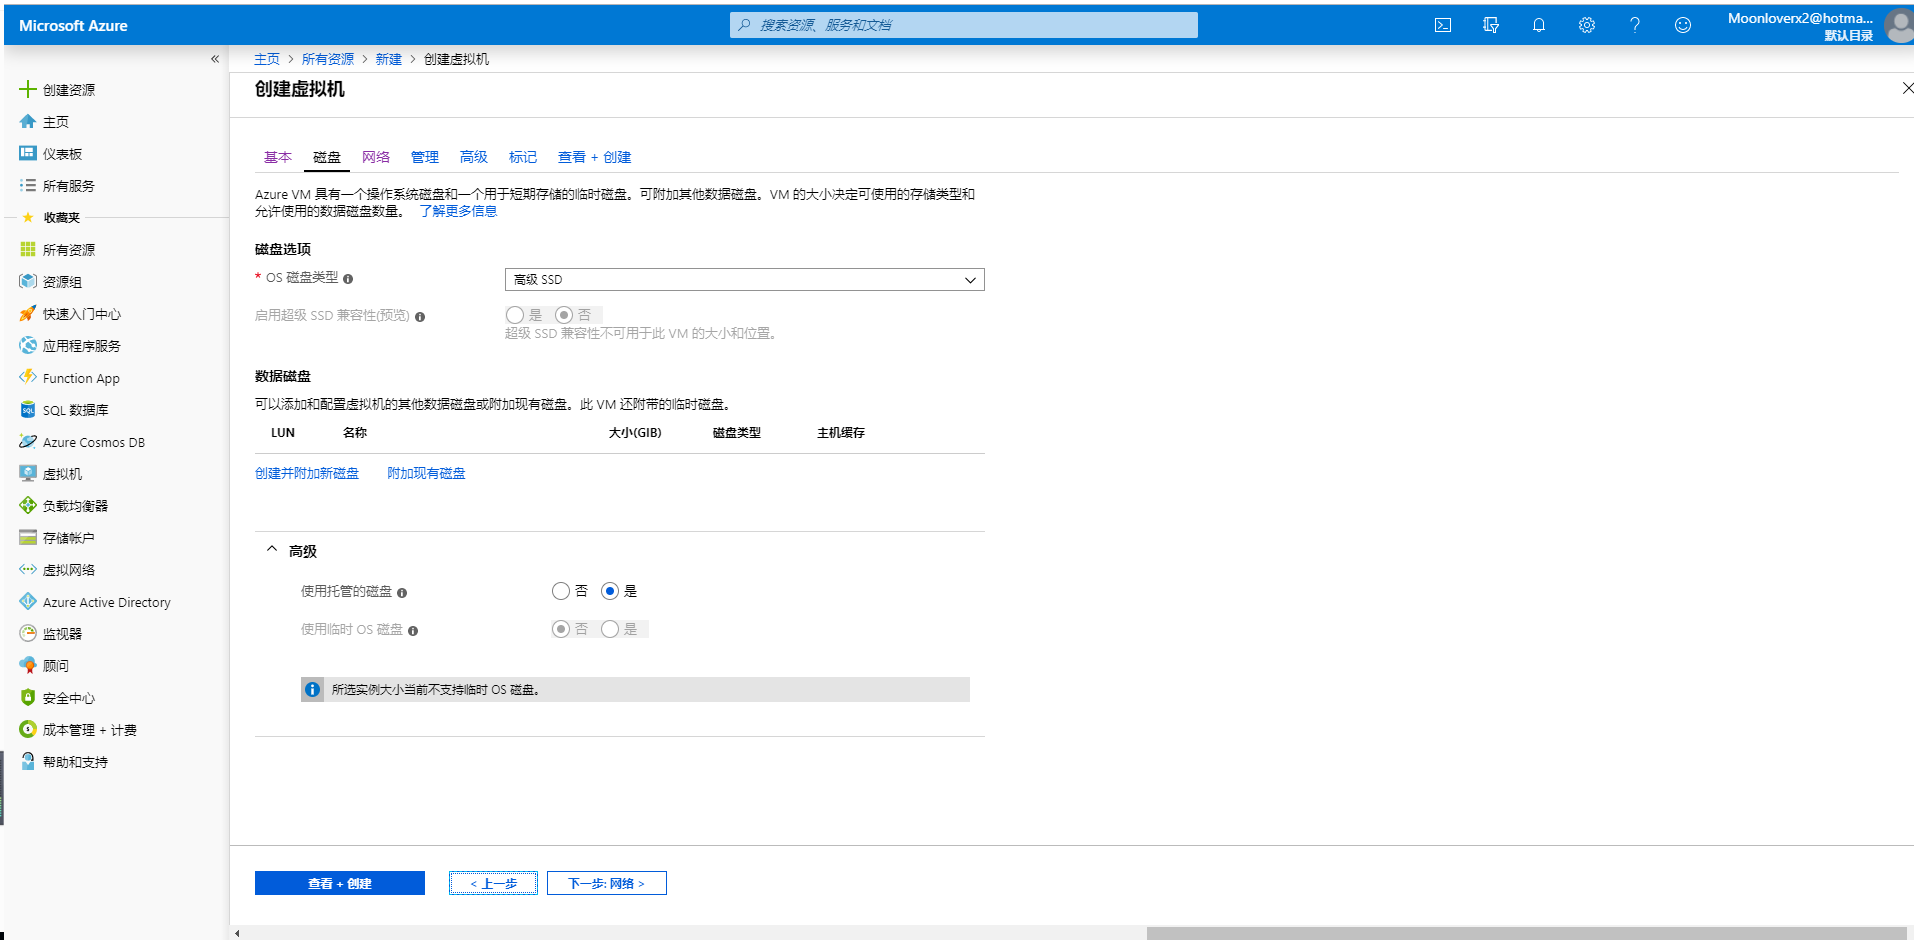Image resolution: width=1914 pixels, height=940 pixels.
Task: Open the OS disk type dropdown
Action: pyautogui.click(x=745, y=279)
